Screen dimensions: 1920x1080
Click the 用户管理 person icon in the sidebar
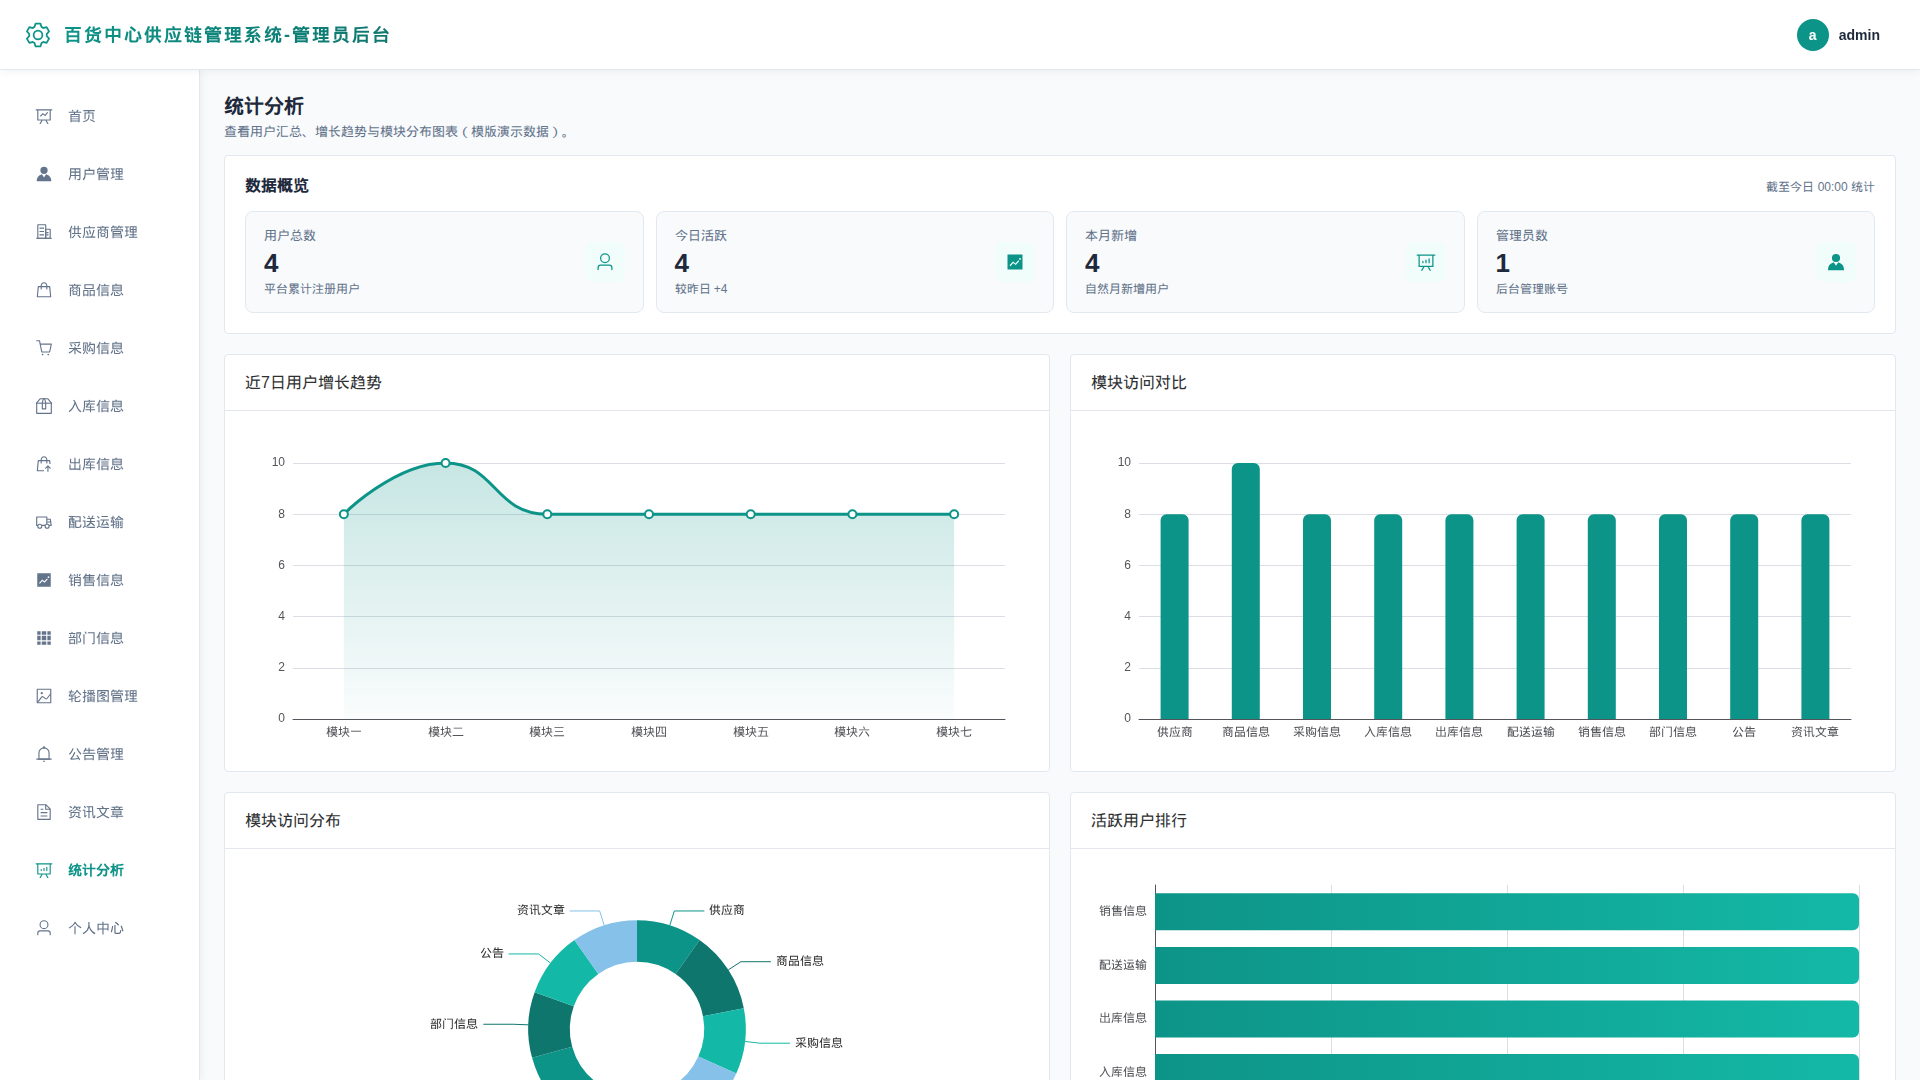click(44, 174)
